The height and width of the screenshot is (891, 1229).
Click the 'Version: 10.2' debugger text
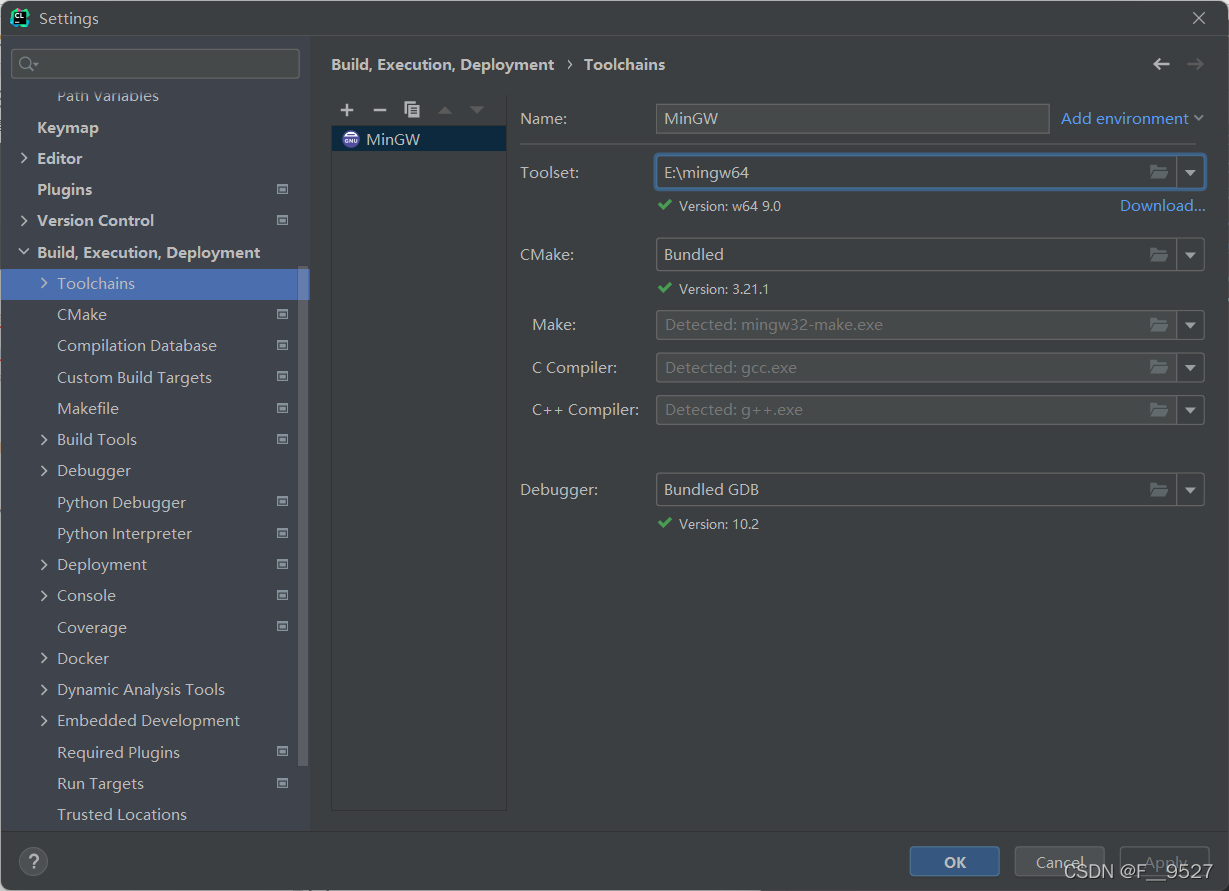pyautogui.click(x=719, y=524)
